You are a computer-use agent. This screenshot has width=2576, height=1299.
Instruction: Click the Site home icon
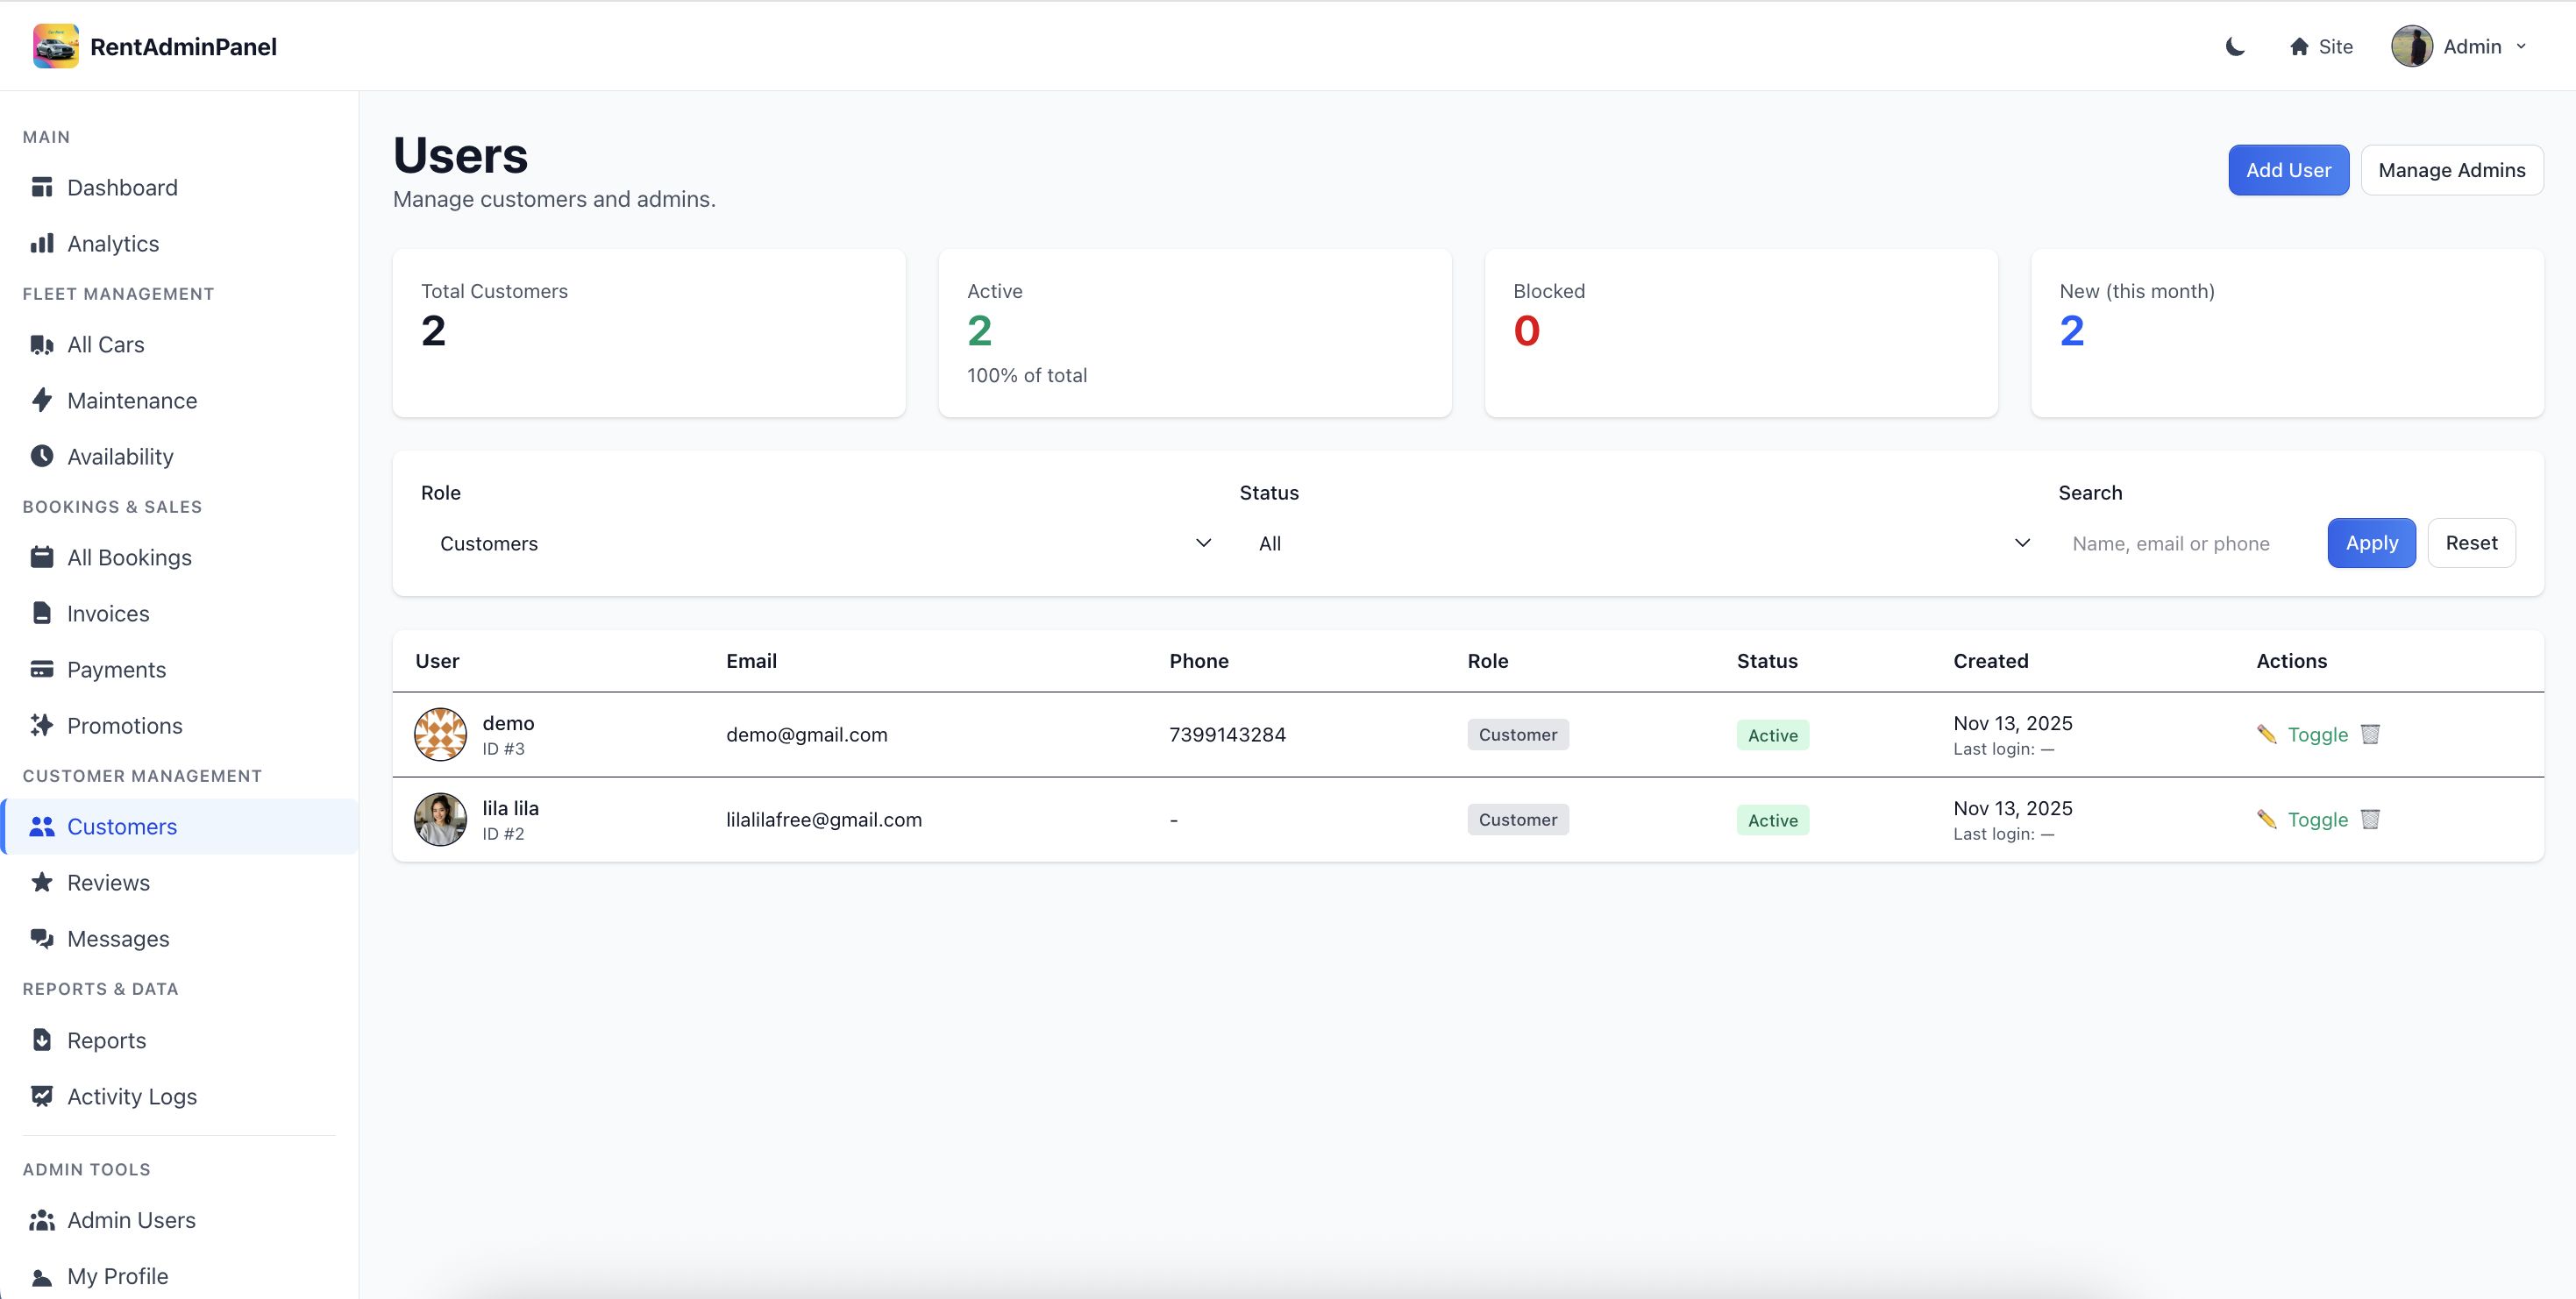point(2298,46)
